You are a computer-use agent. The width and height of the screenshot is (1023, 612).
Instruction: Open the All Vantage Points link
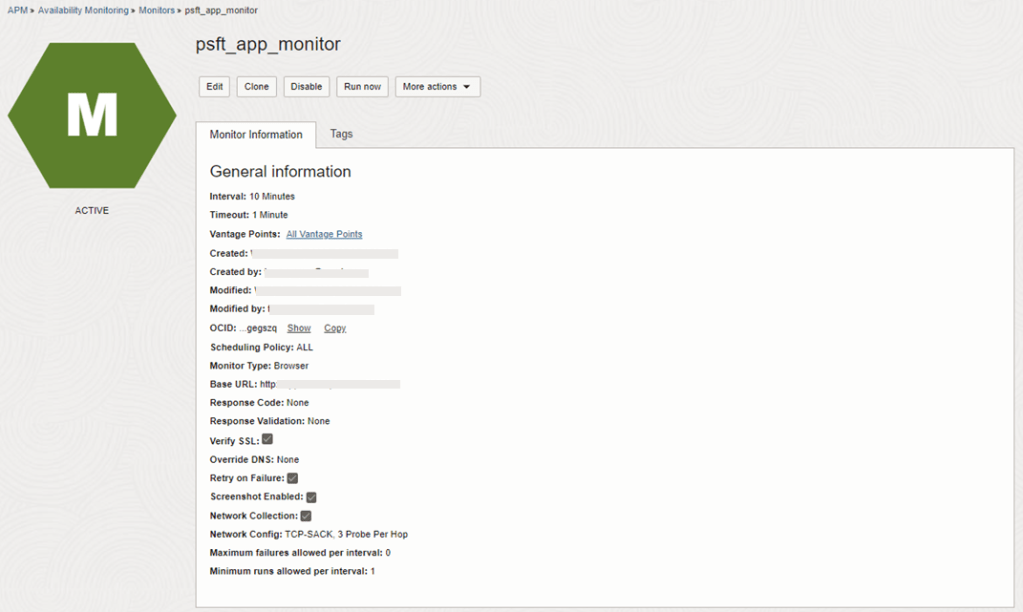coord(324,234)
